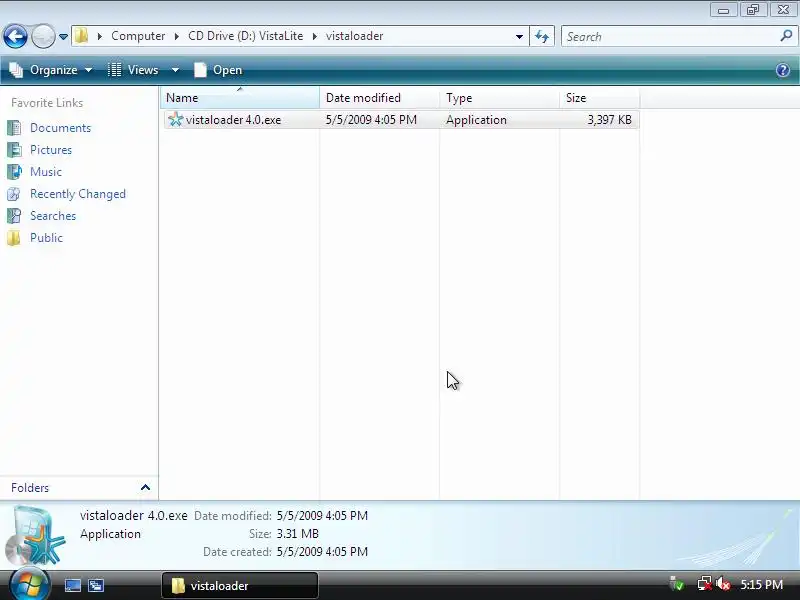Screen dimensions: 800x600
Task: Open the Organize menu
Action: [51, 70]
